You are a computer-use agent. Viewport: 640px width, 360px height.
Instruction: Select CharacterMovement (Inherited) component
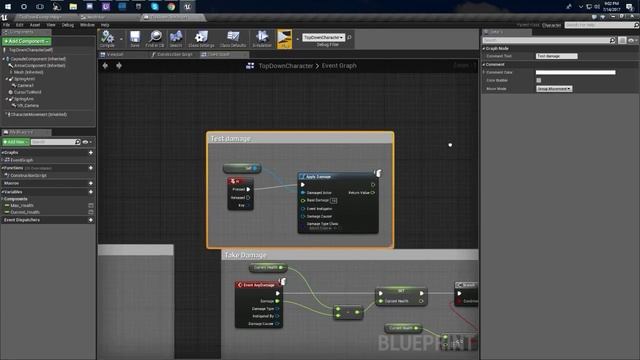point(38,114)
